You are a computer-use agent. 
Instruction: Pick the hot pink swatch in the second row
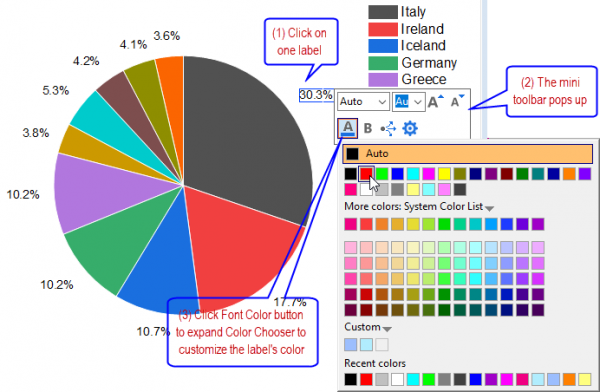pos(351,189)
